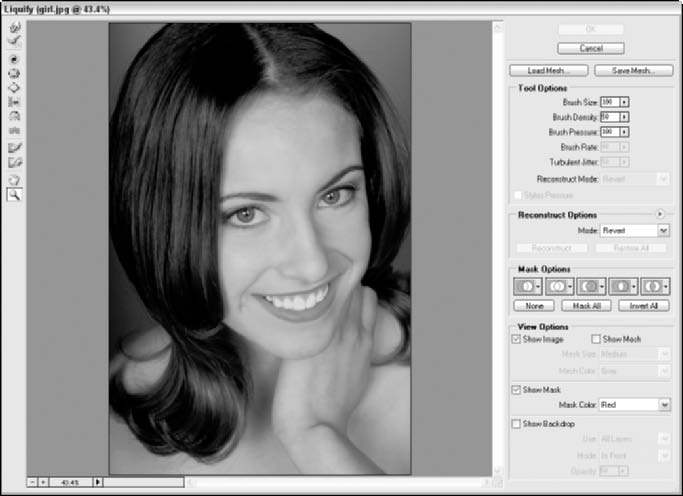
Task: Click the Load Mesh button
Action: 546,71
